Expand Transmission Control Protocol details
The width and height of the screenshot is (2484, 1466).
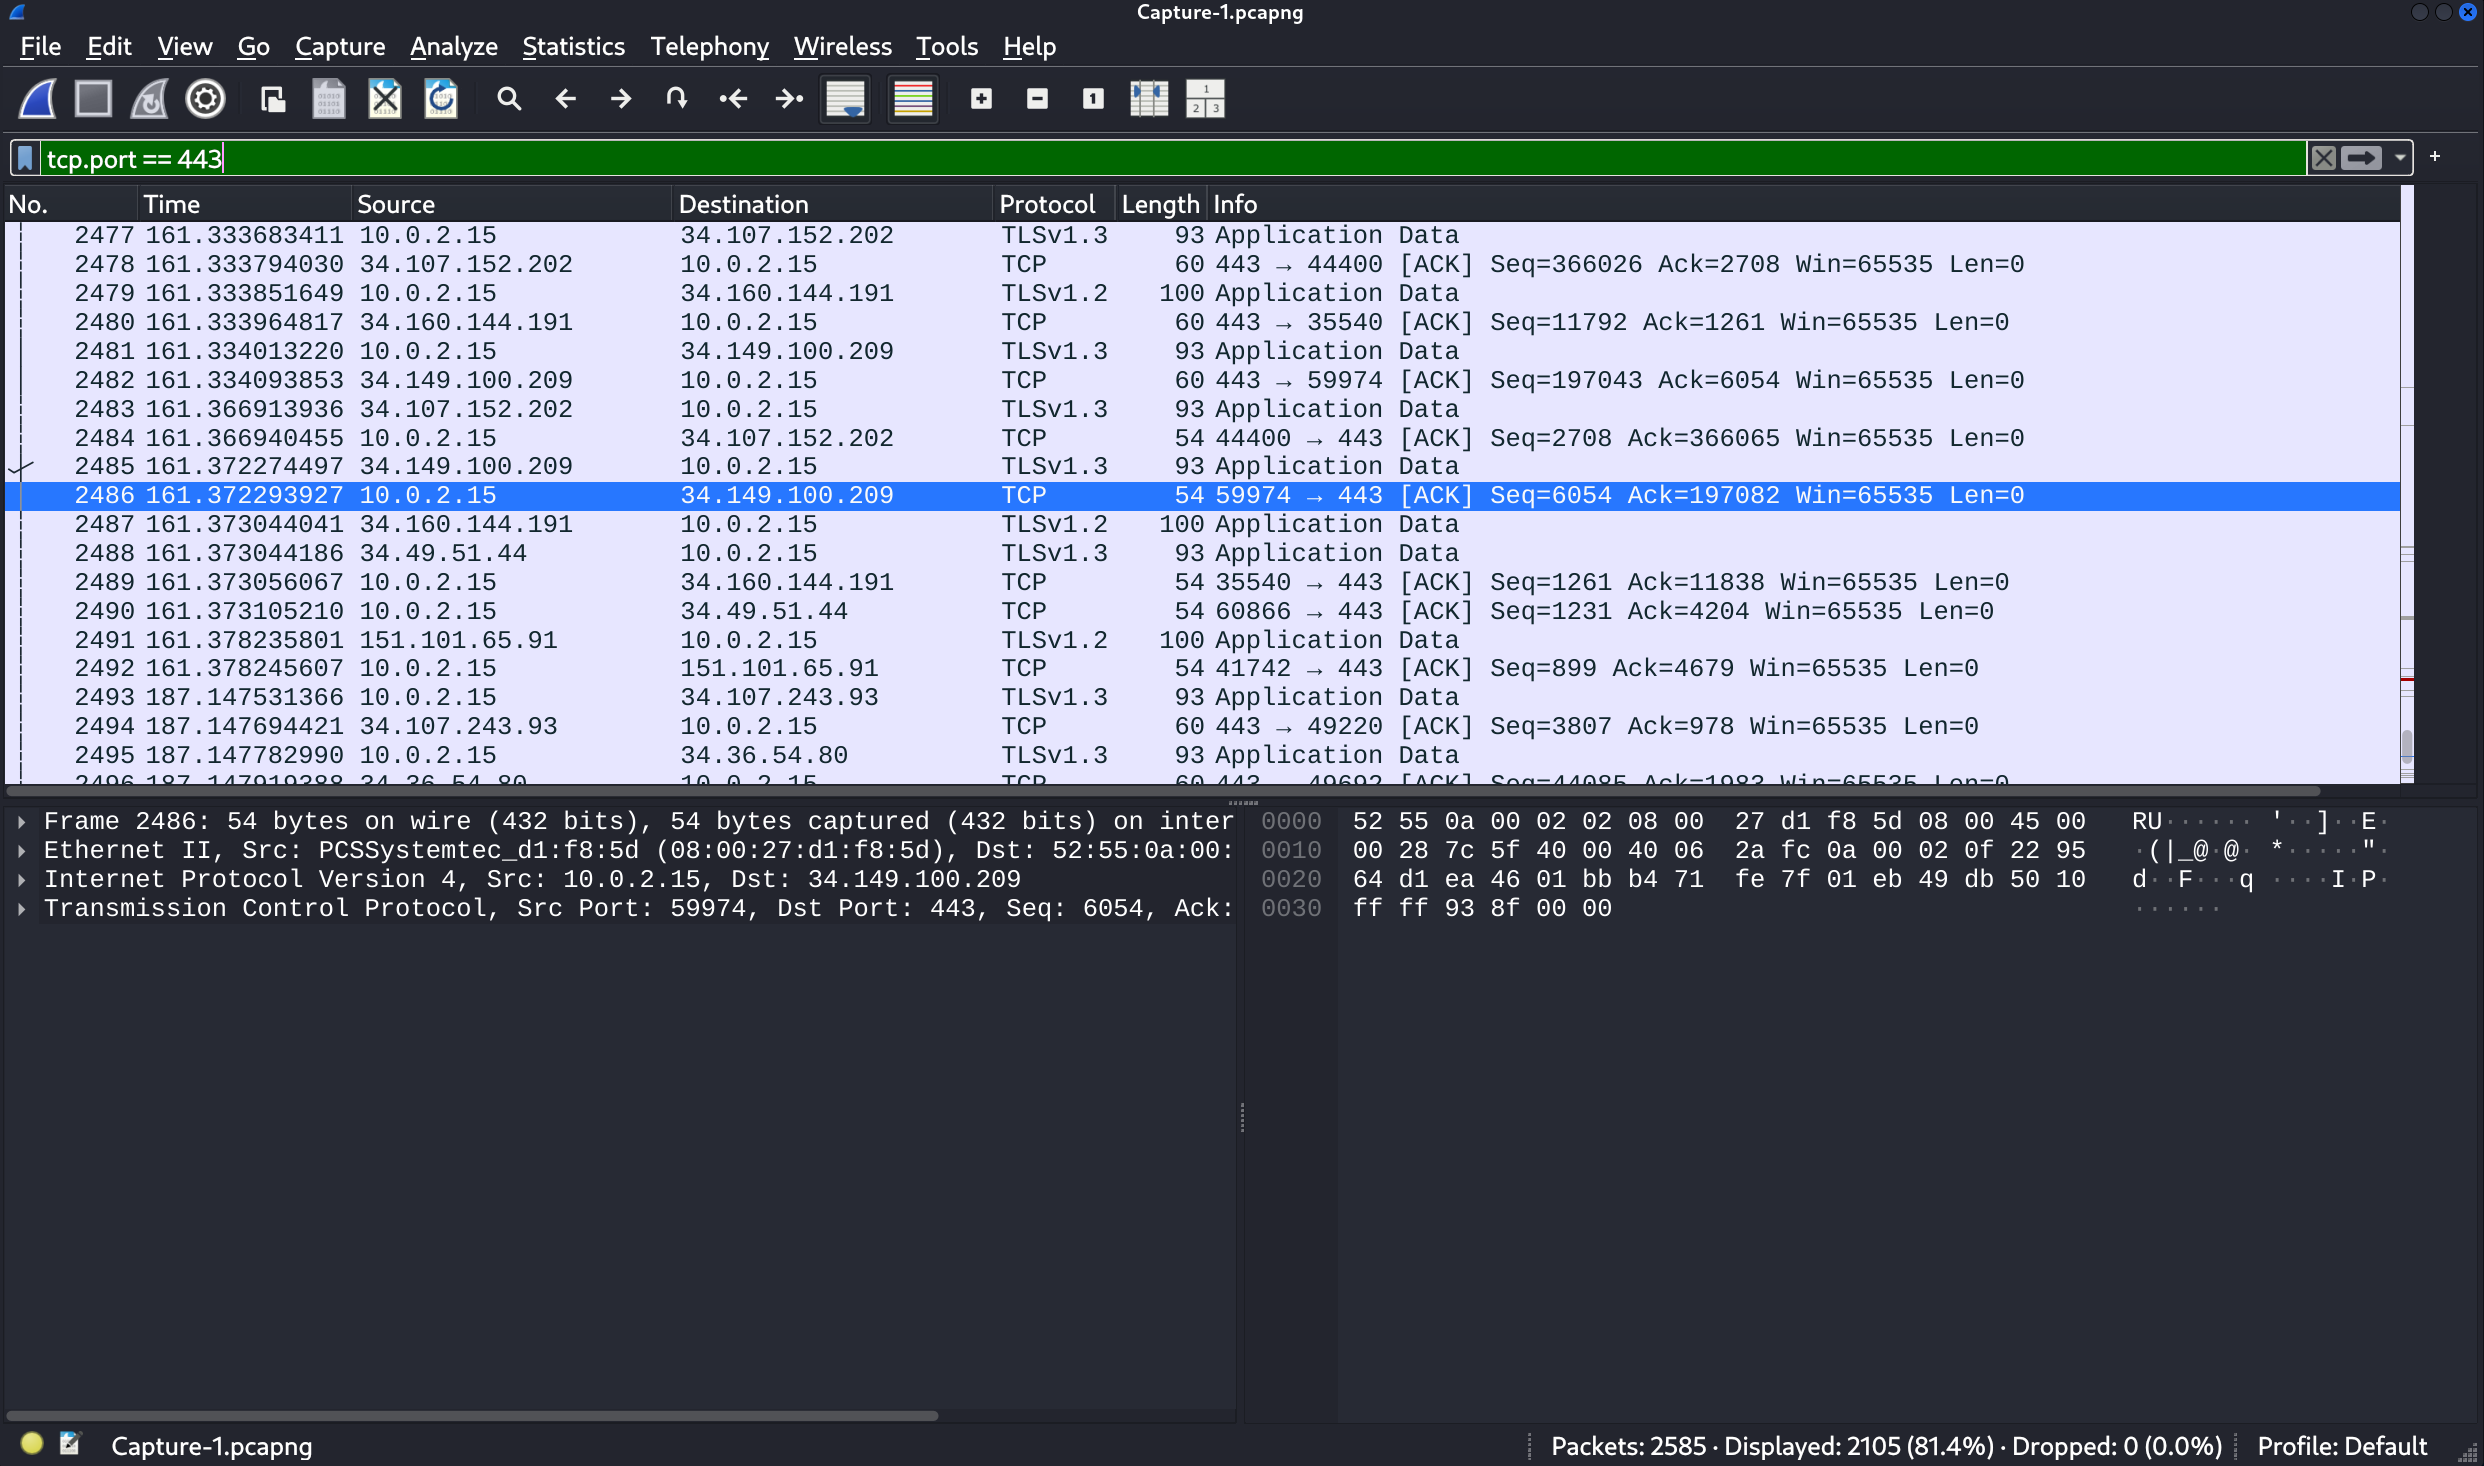tap(21, 909)
